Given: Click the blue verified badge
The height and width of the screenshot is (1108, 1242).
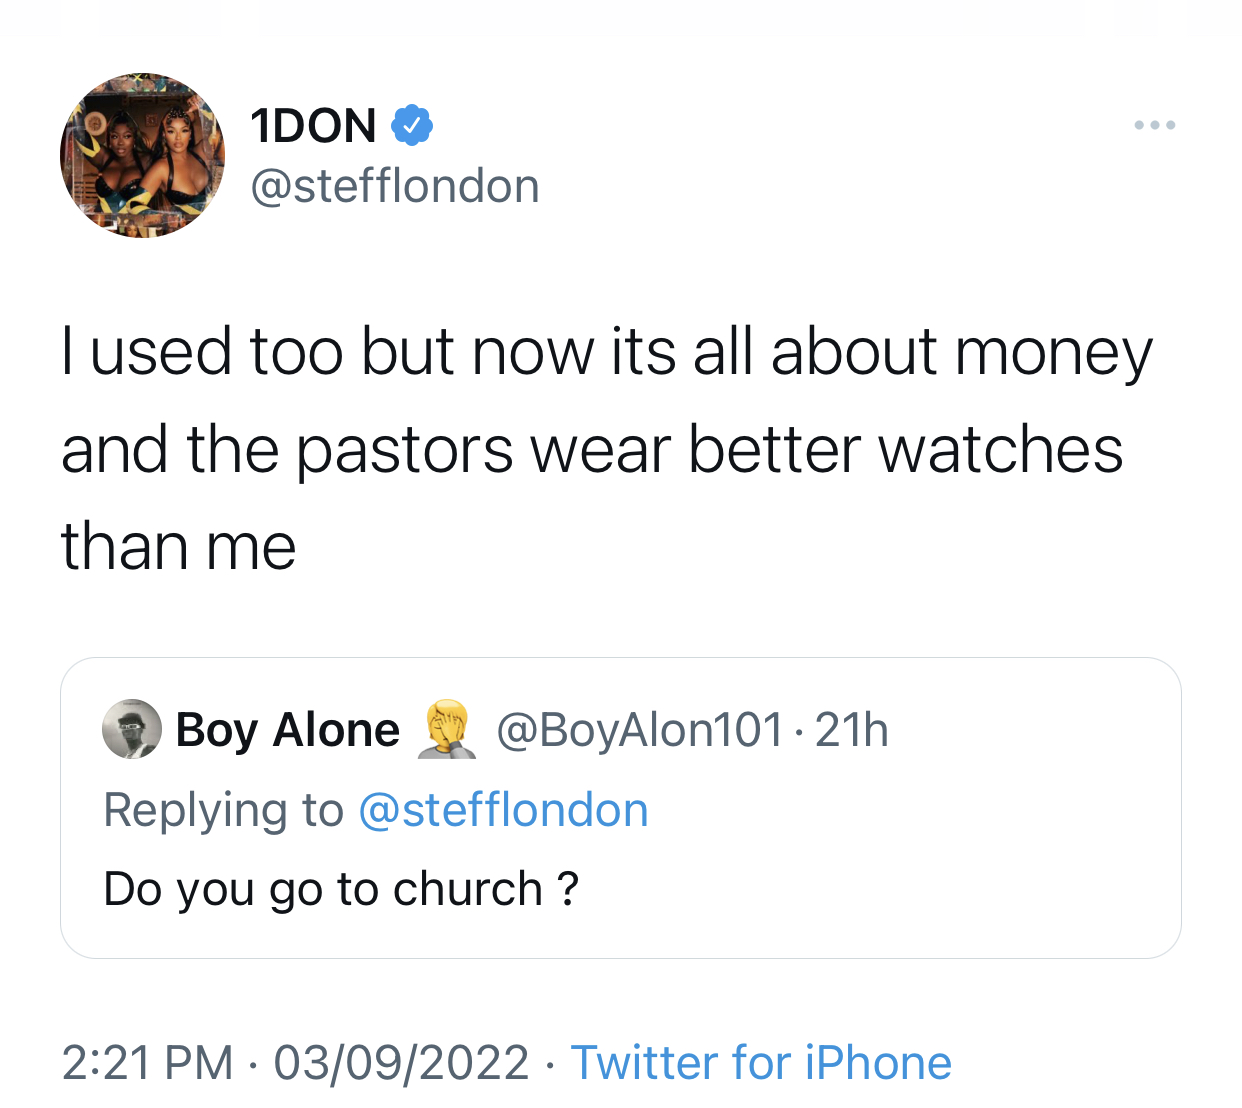Looking at the screenshot, I should (x=411, y=126).
